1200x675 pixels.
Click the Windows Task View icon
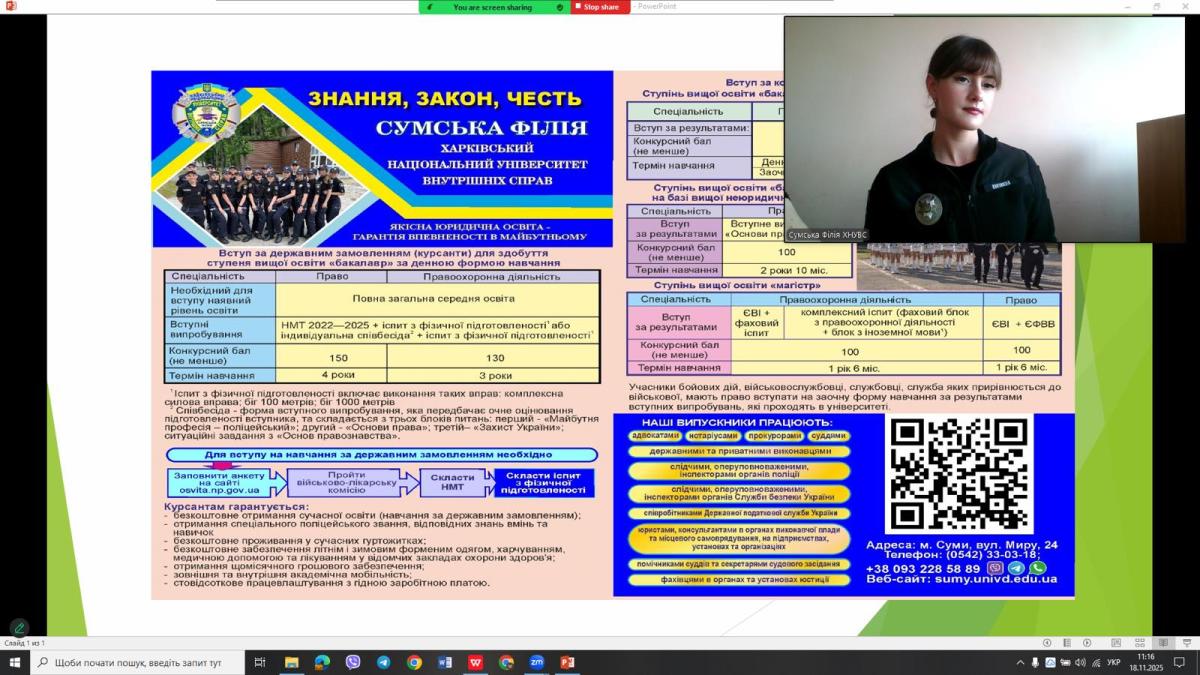click(260, 662)
